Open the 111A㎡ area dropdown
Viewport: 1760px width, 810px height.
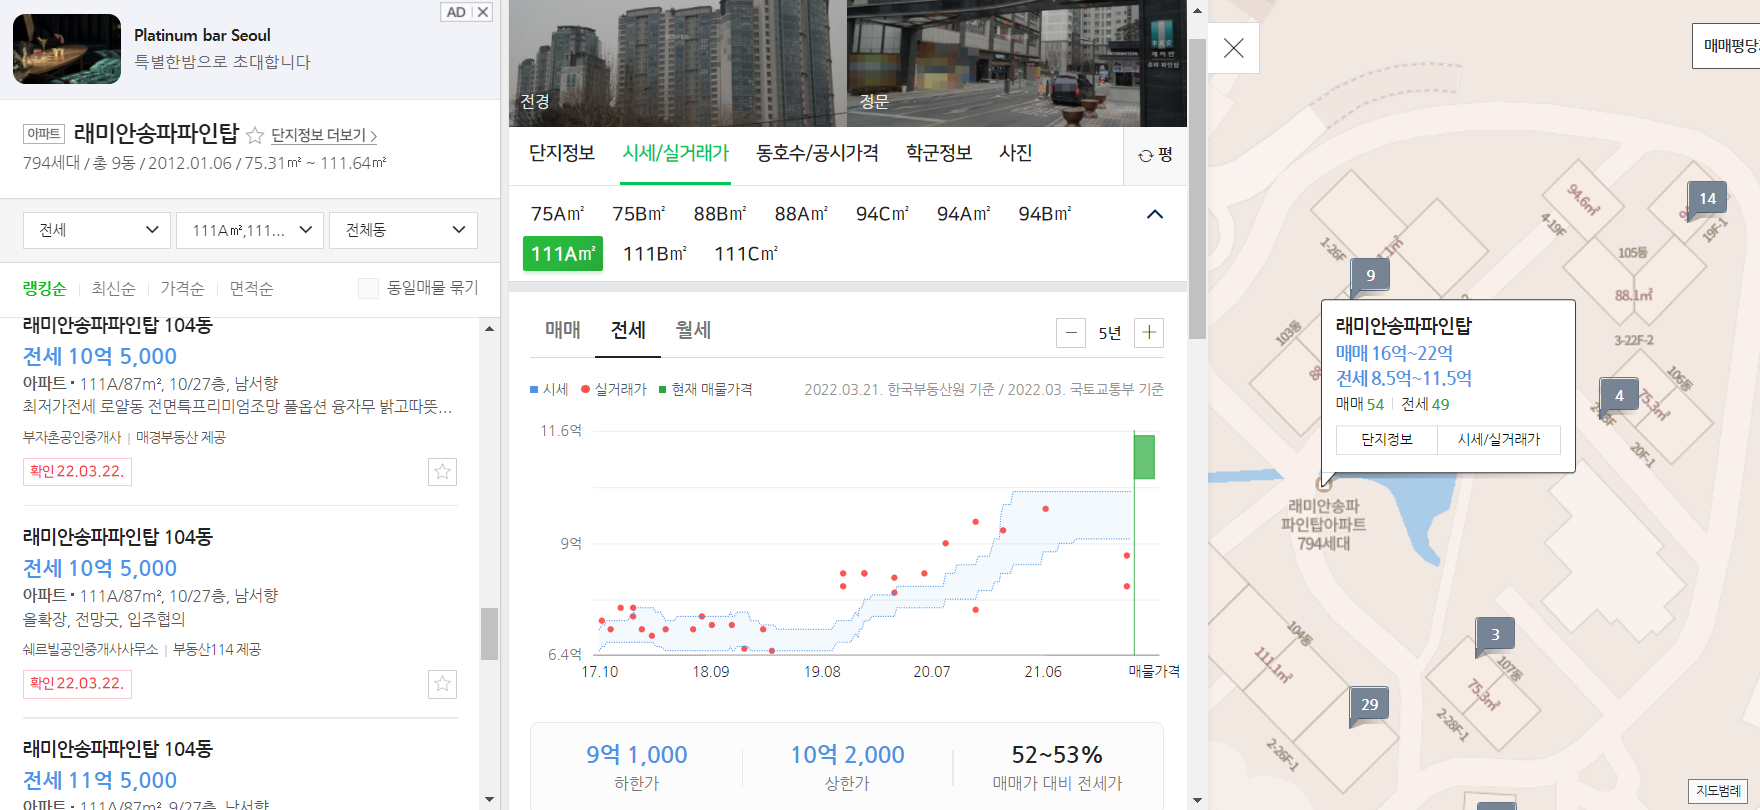point(250,230)
